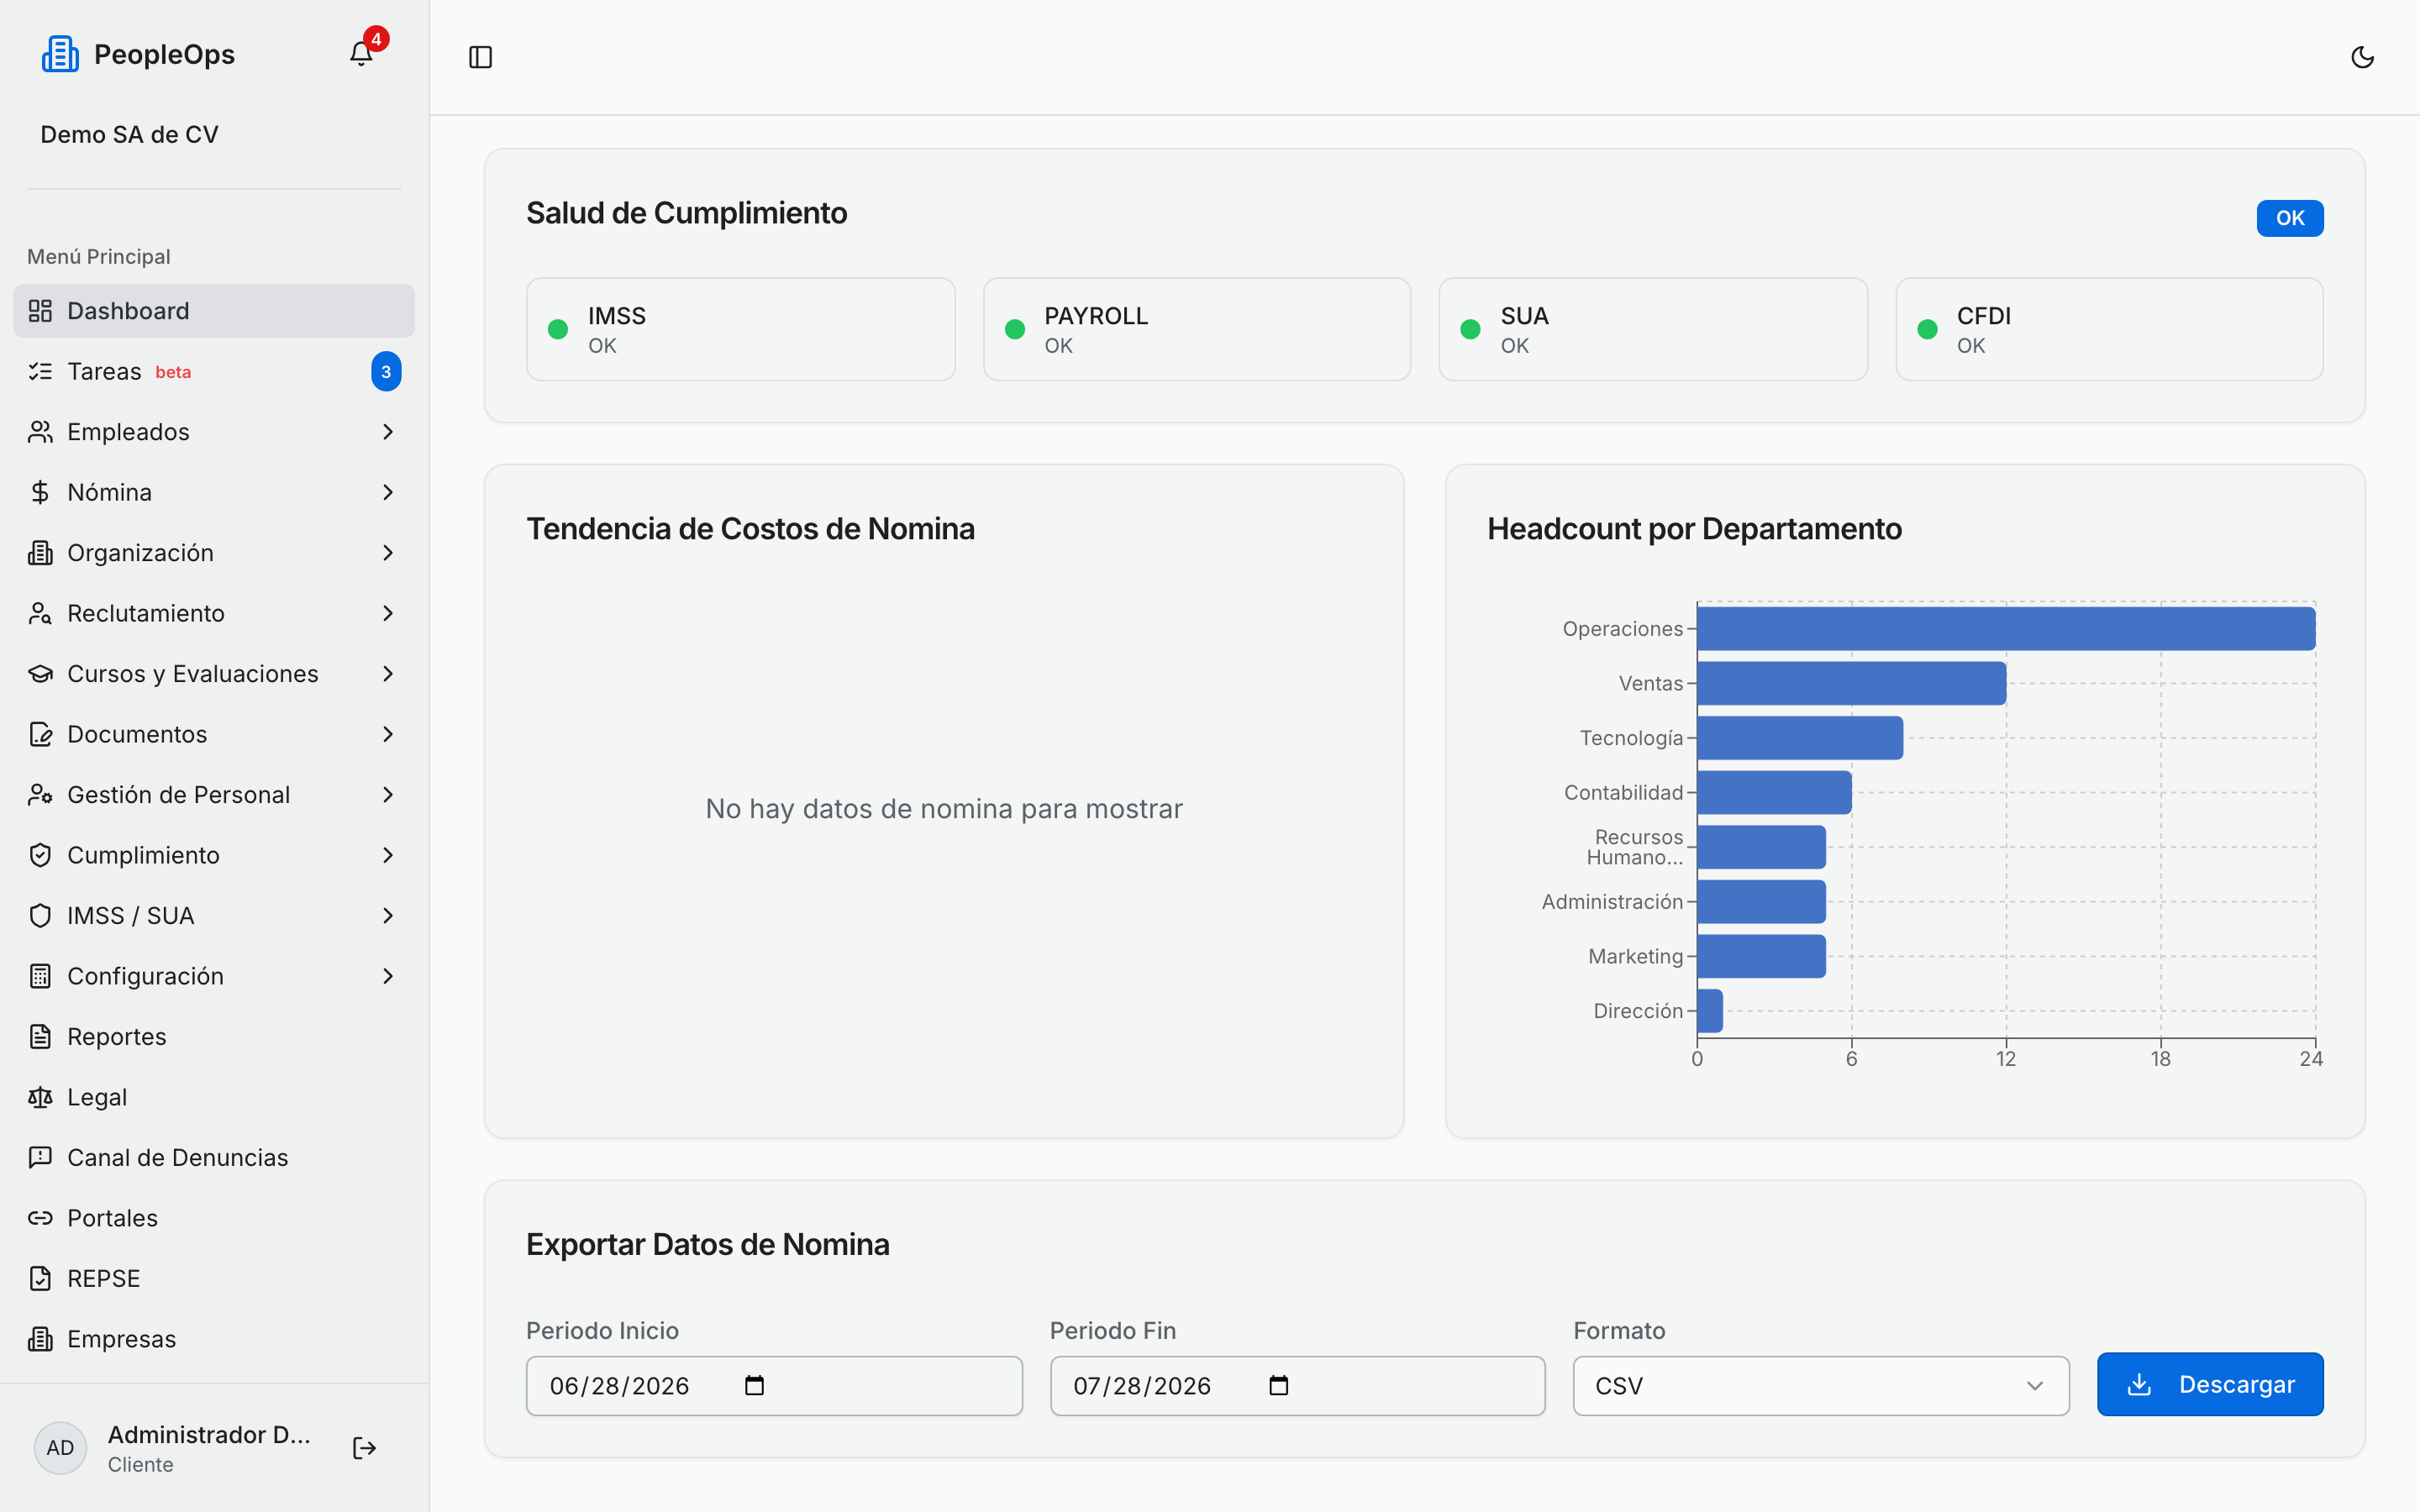Click the Descargar button

tap(2210, 1384)
